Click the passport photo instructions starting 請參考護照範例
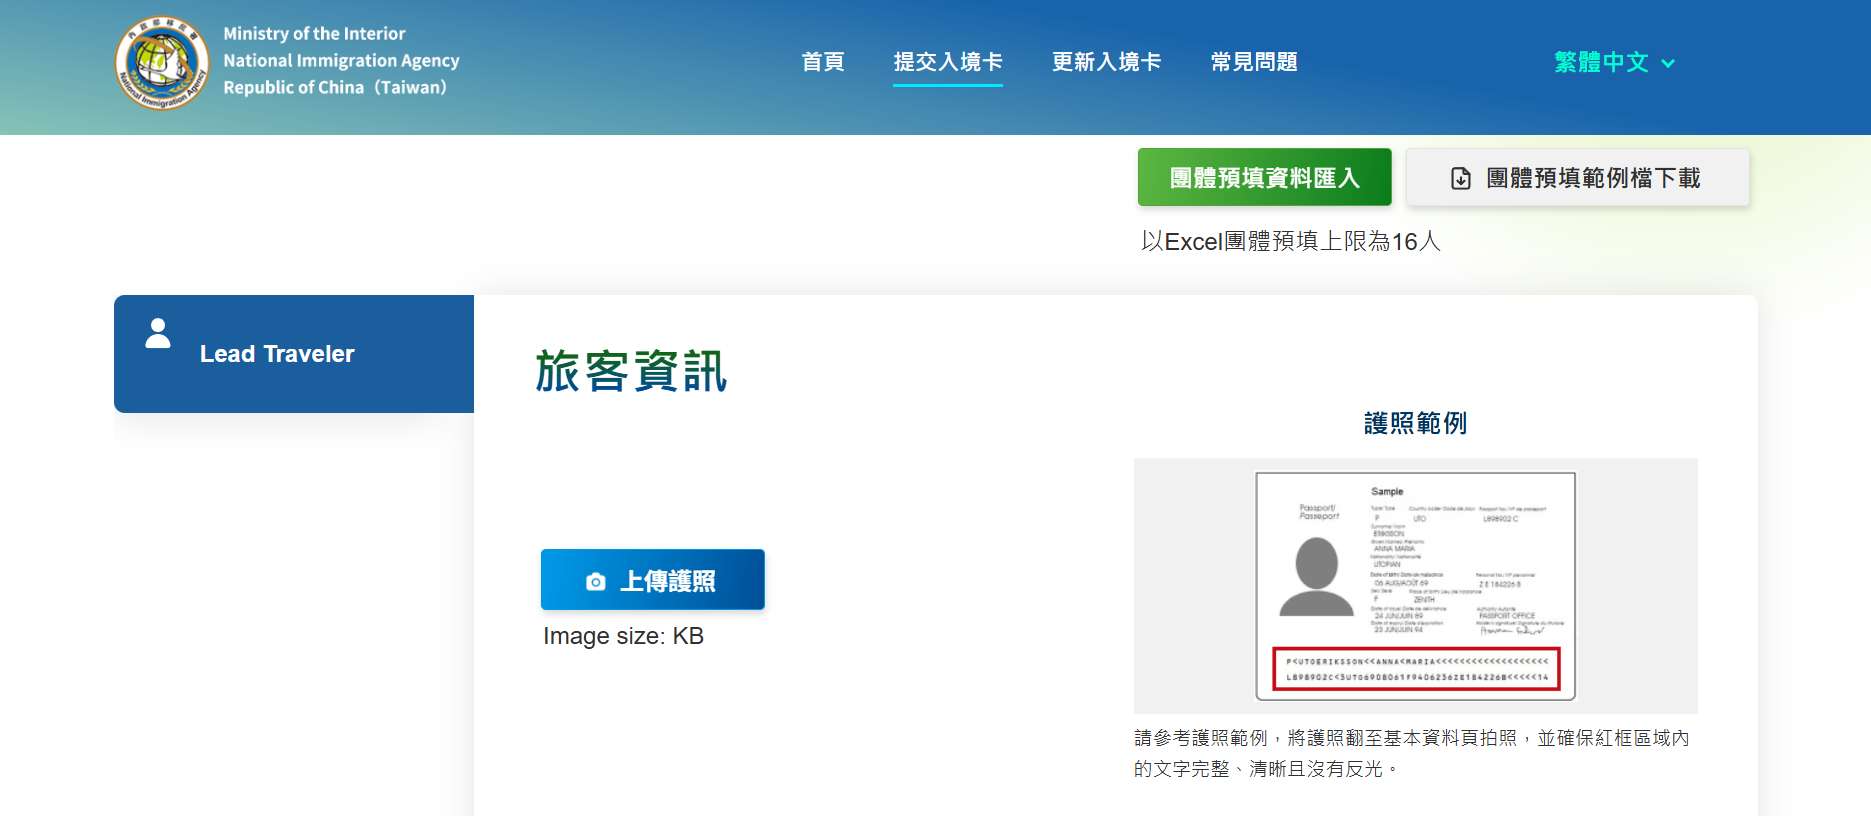This screenshot has height=816, width=1871. click(x=1412, y=753)
